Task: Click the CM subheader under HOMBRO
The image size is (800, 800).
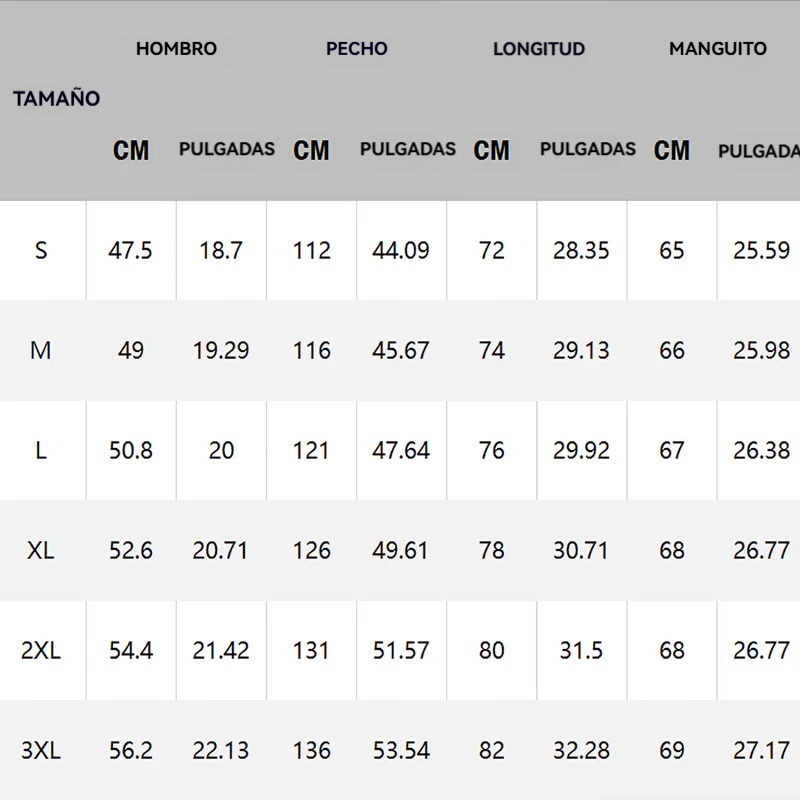Action: (x=131, y=150)
